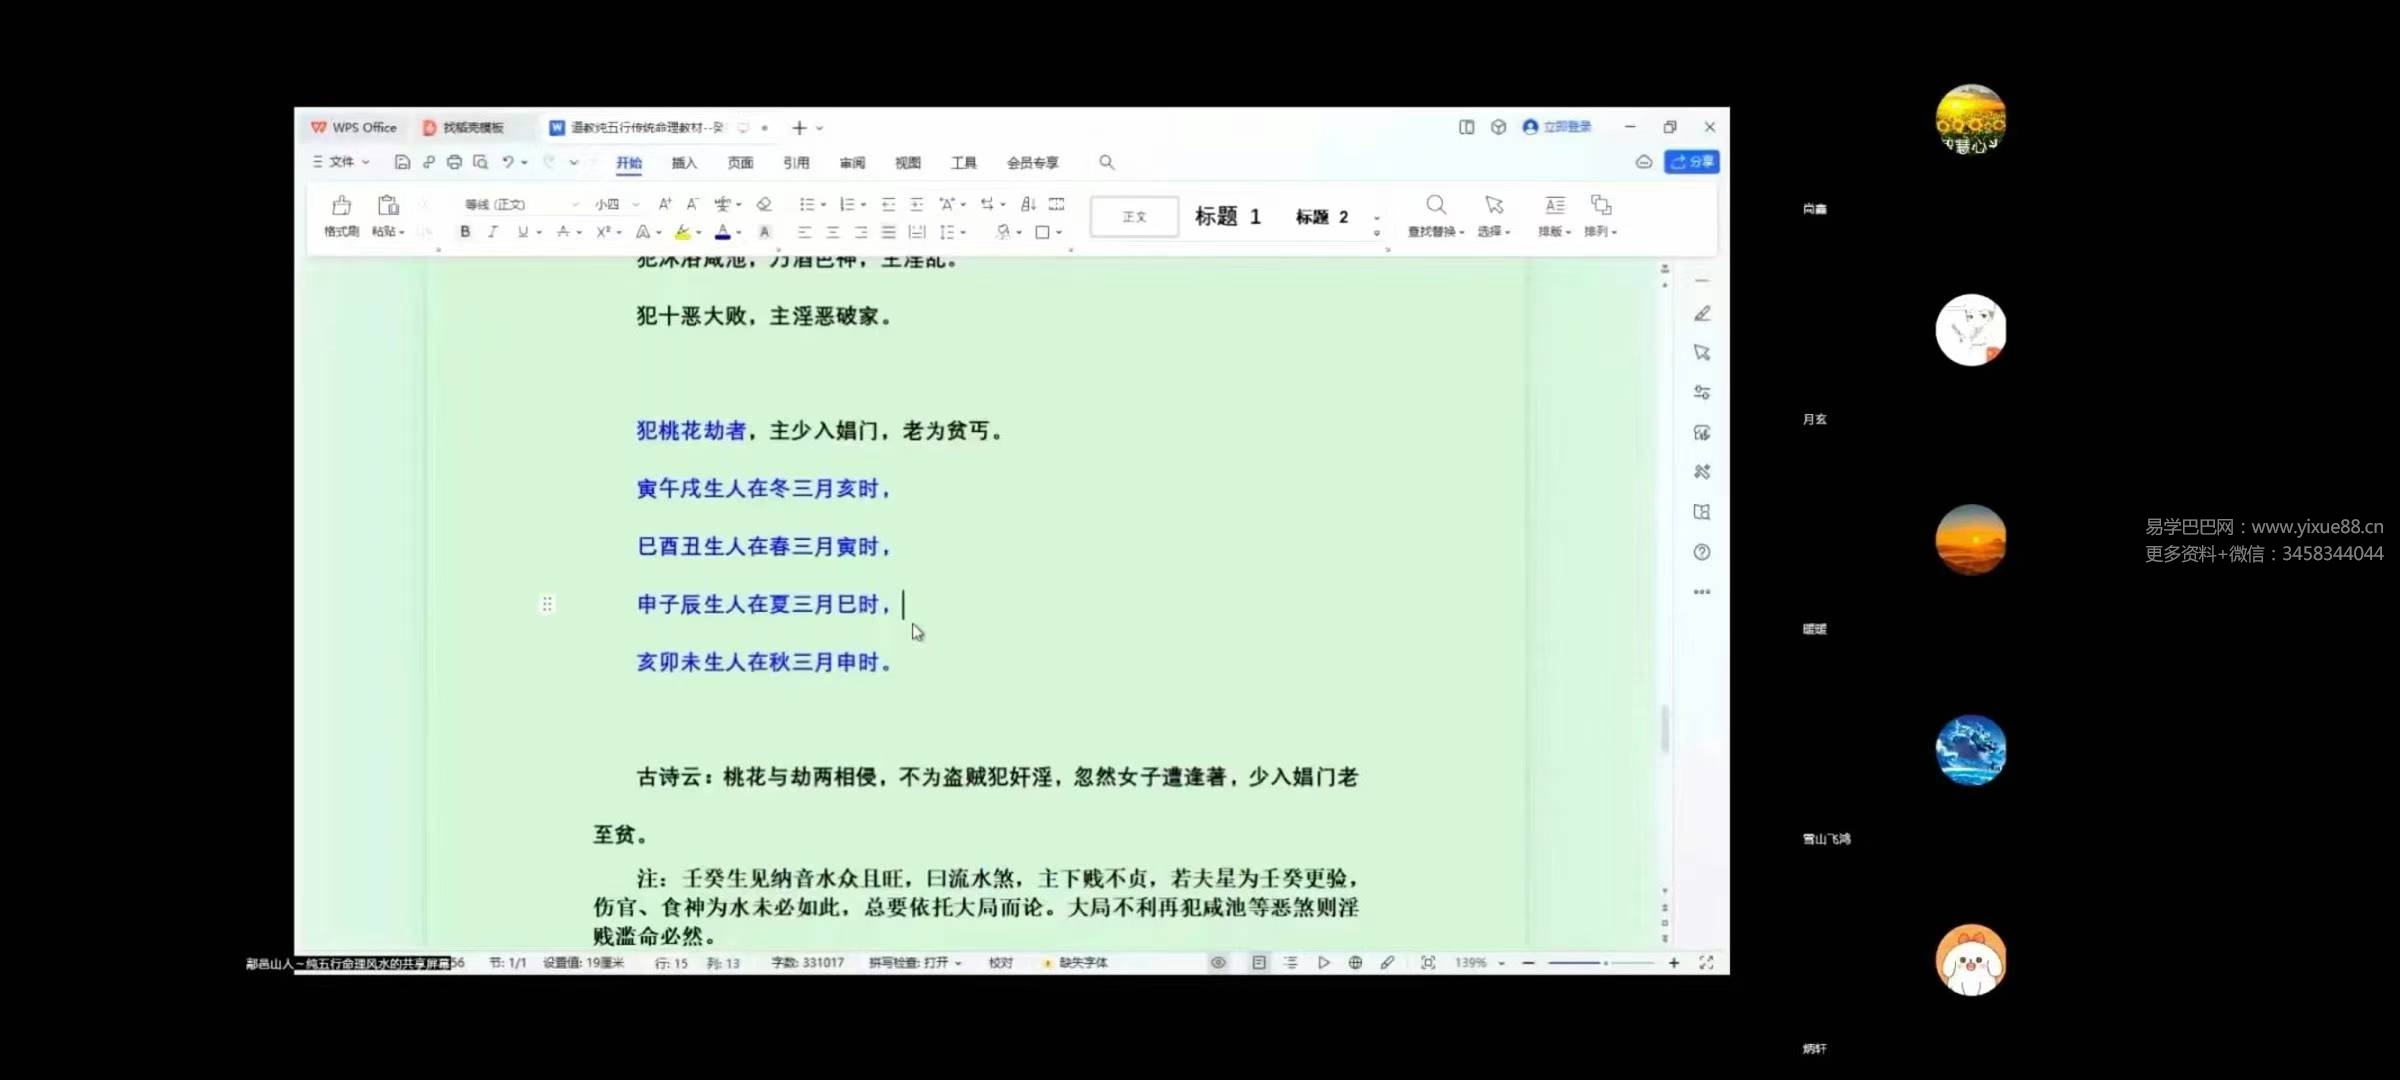Open the pen annotation tool in right sidebar
2400x1080 pixels.
1701,313
